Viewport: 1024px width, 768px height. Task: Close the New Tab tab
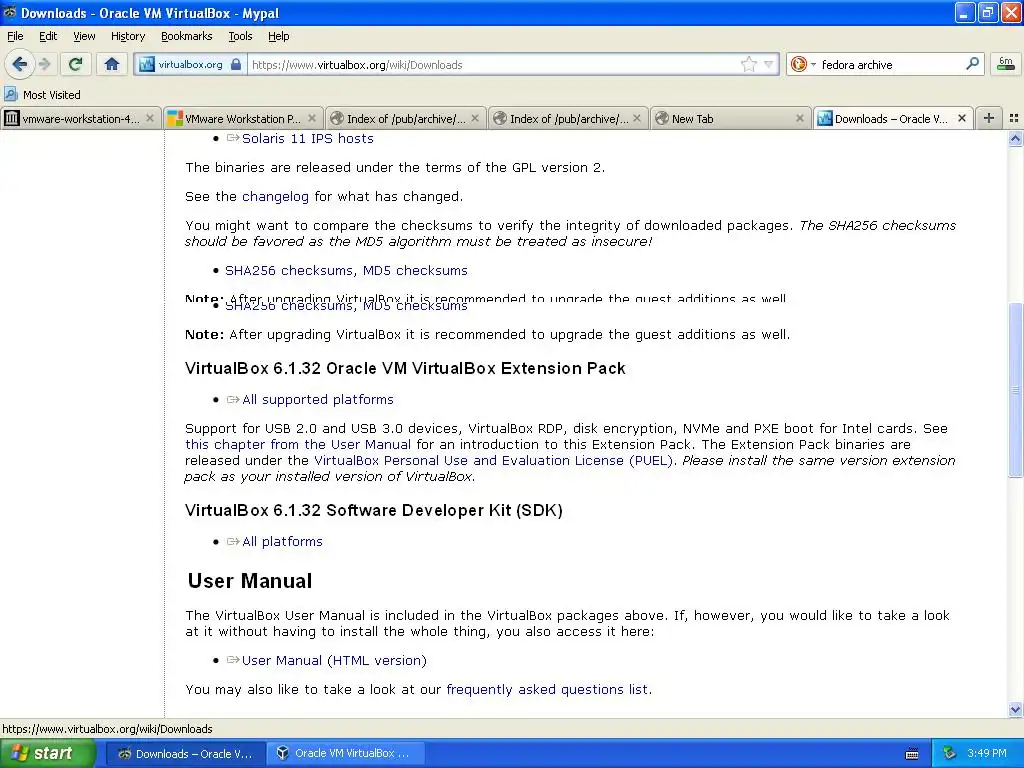click(800, 118)
